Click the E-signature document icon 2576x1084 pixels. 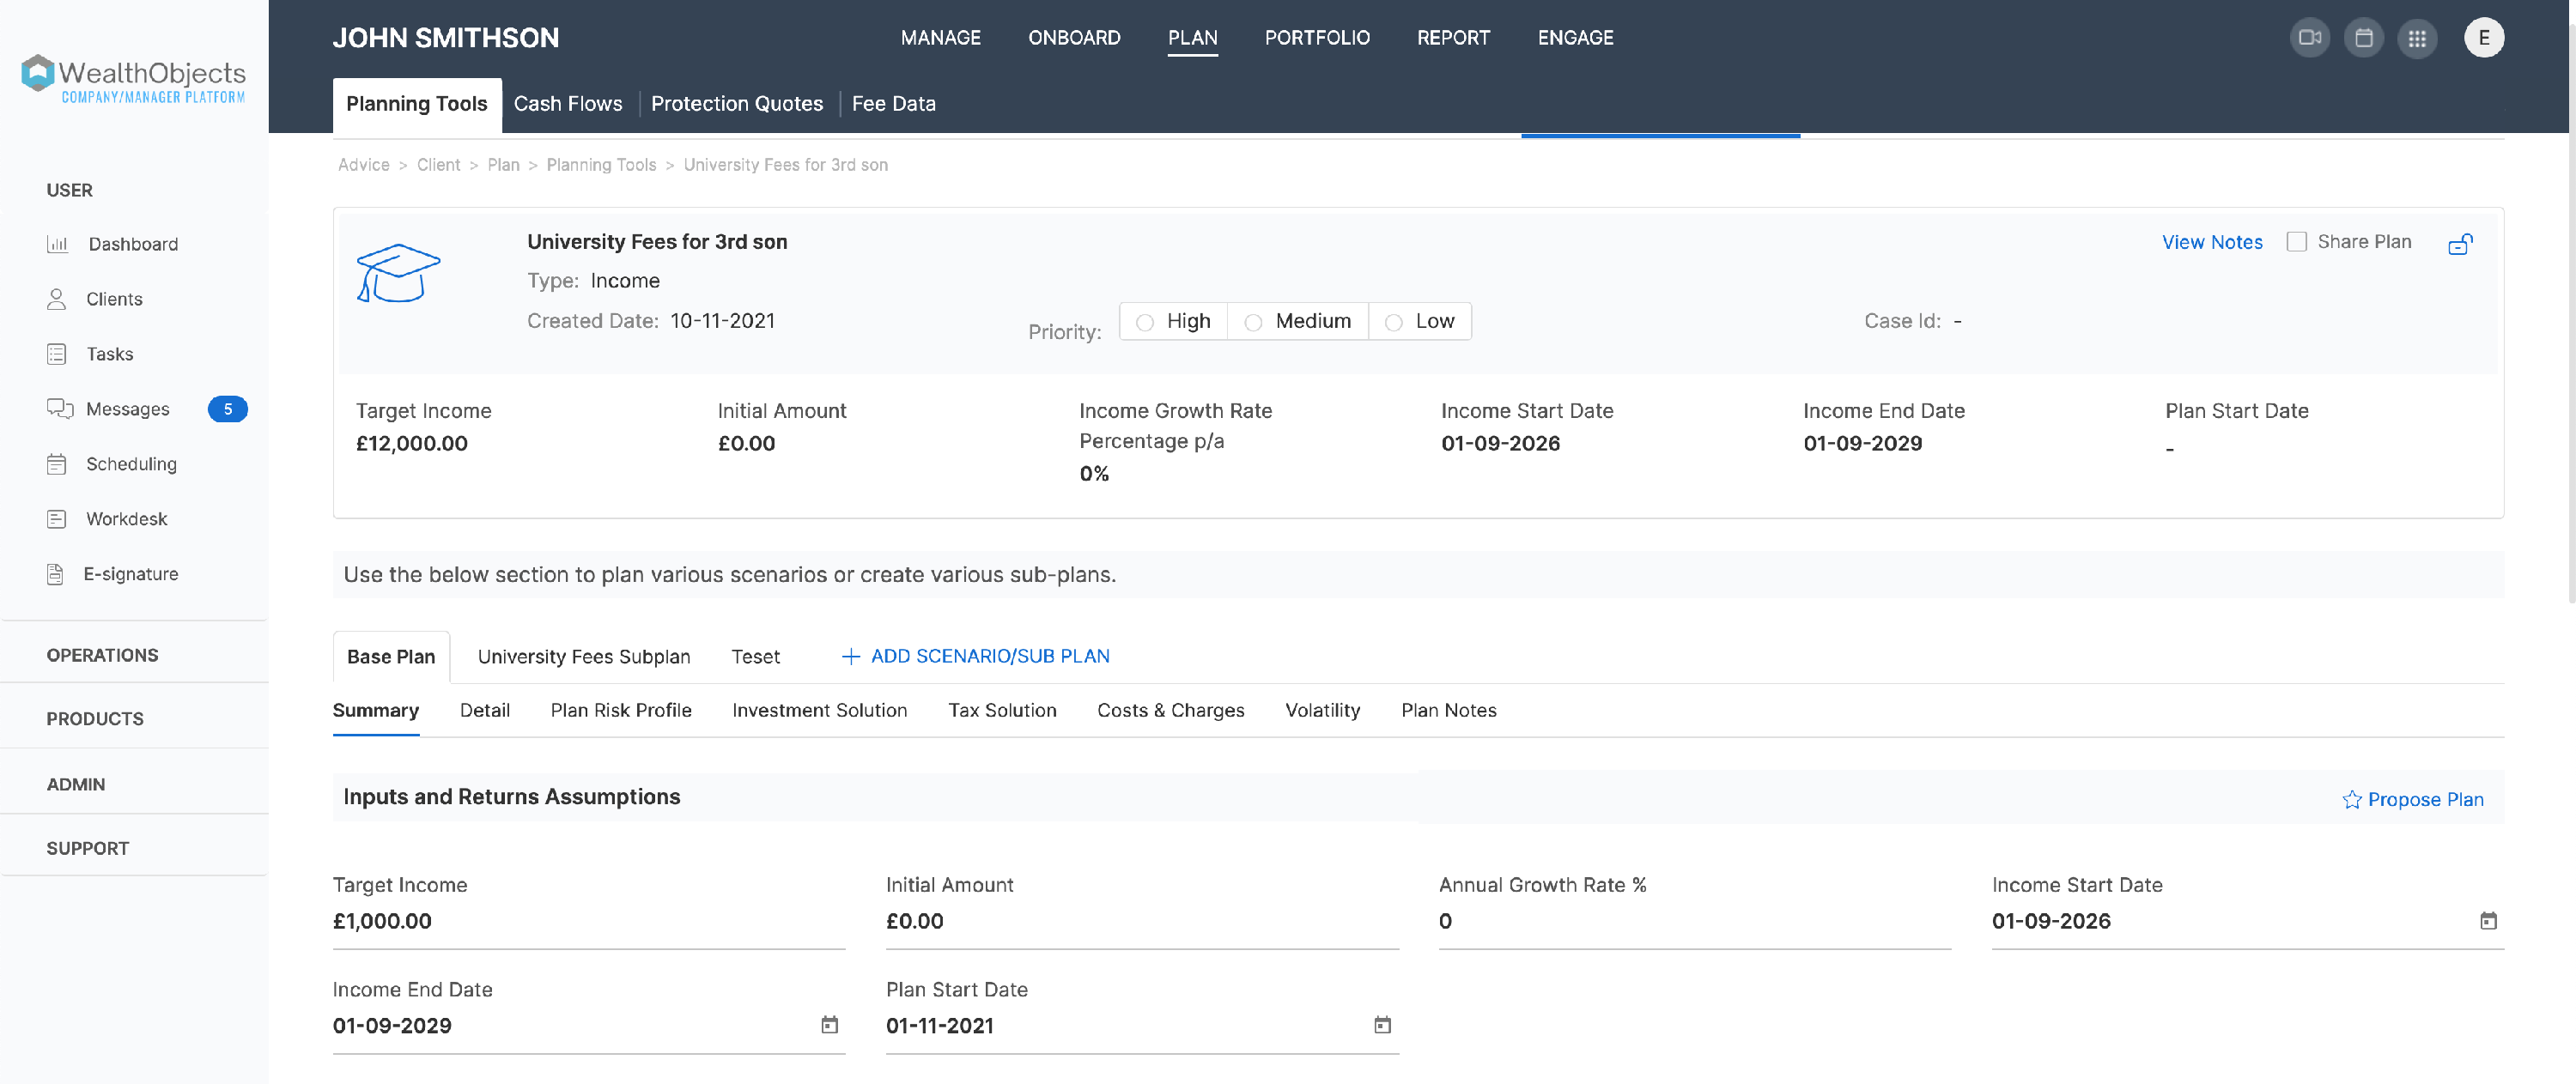pyautogui.click(x=55, y=574)
